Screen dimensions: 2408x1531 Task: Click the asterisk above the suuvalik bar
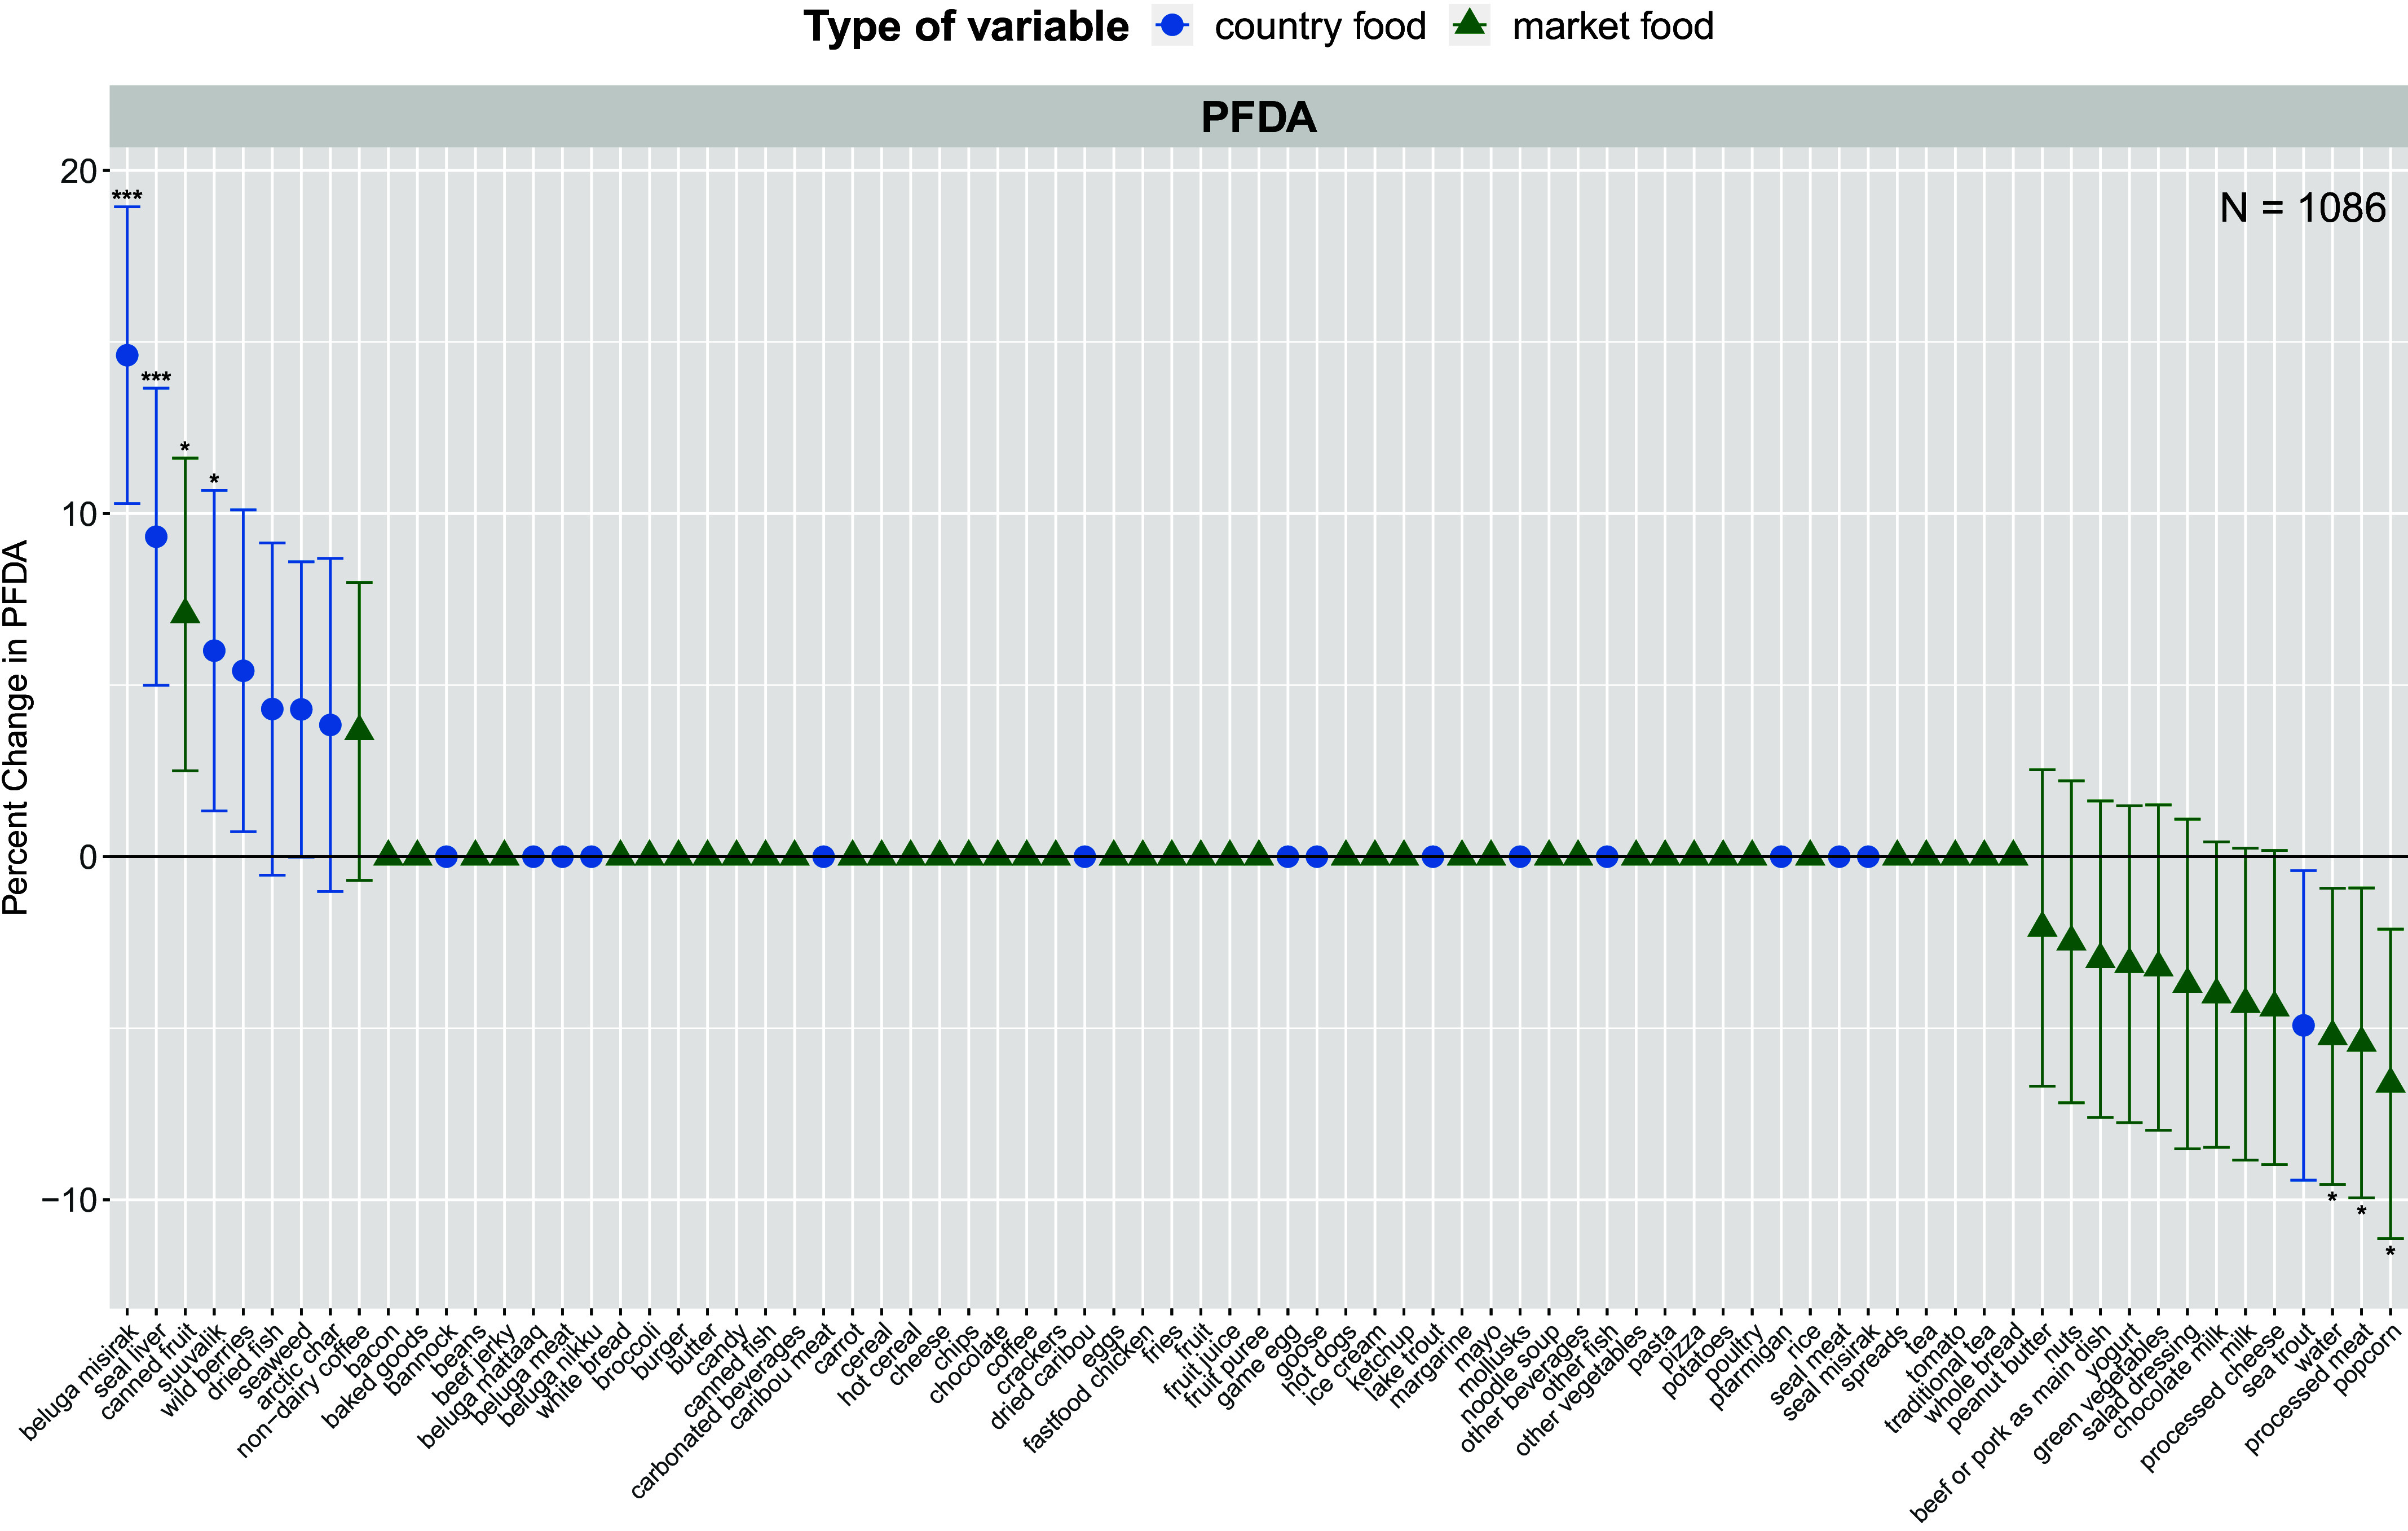[x=214, y=480]
